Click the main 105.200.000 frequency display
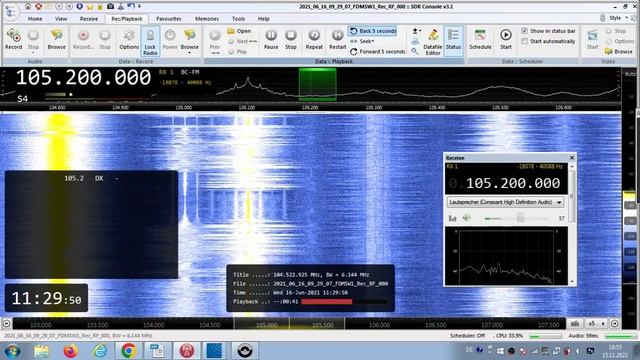Viewport: 640px width, 360px height. tap(83, 78)
